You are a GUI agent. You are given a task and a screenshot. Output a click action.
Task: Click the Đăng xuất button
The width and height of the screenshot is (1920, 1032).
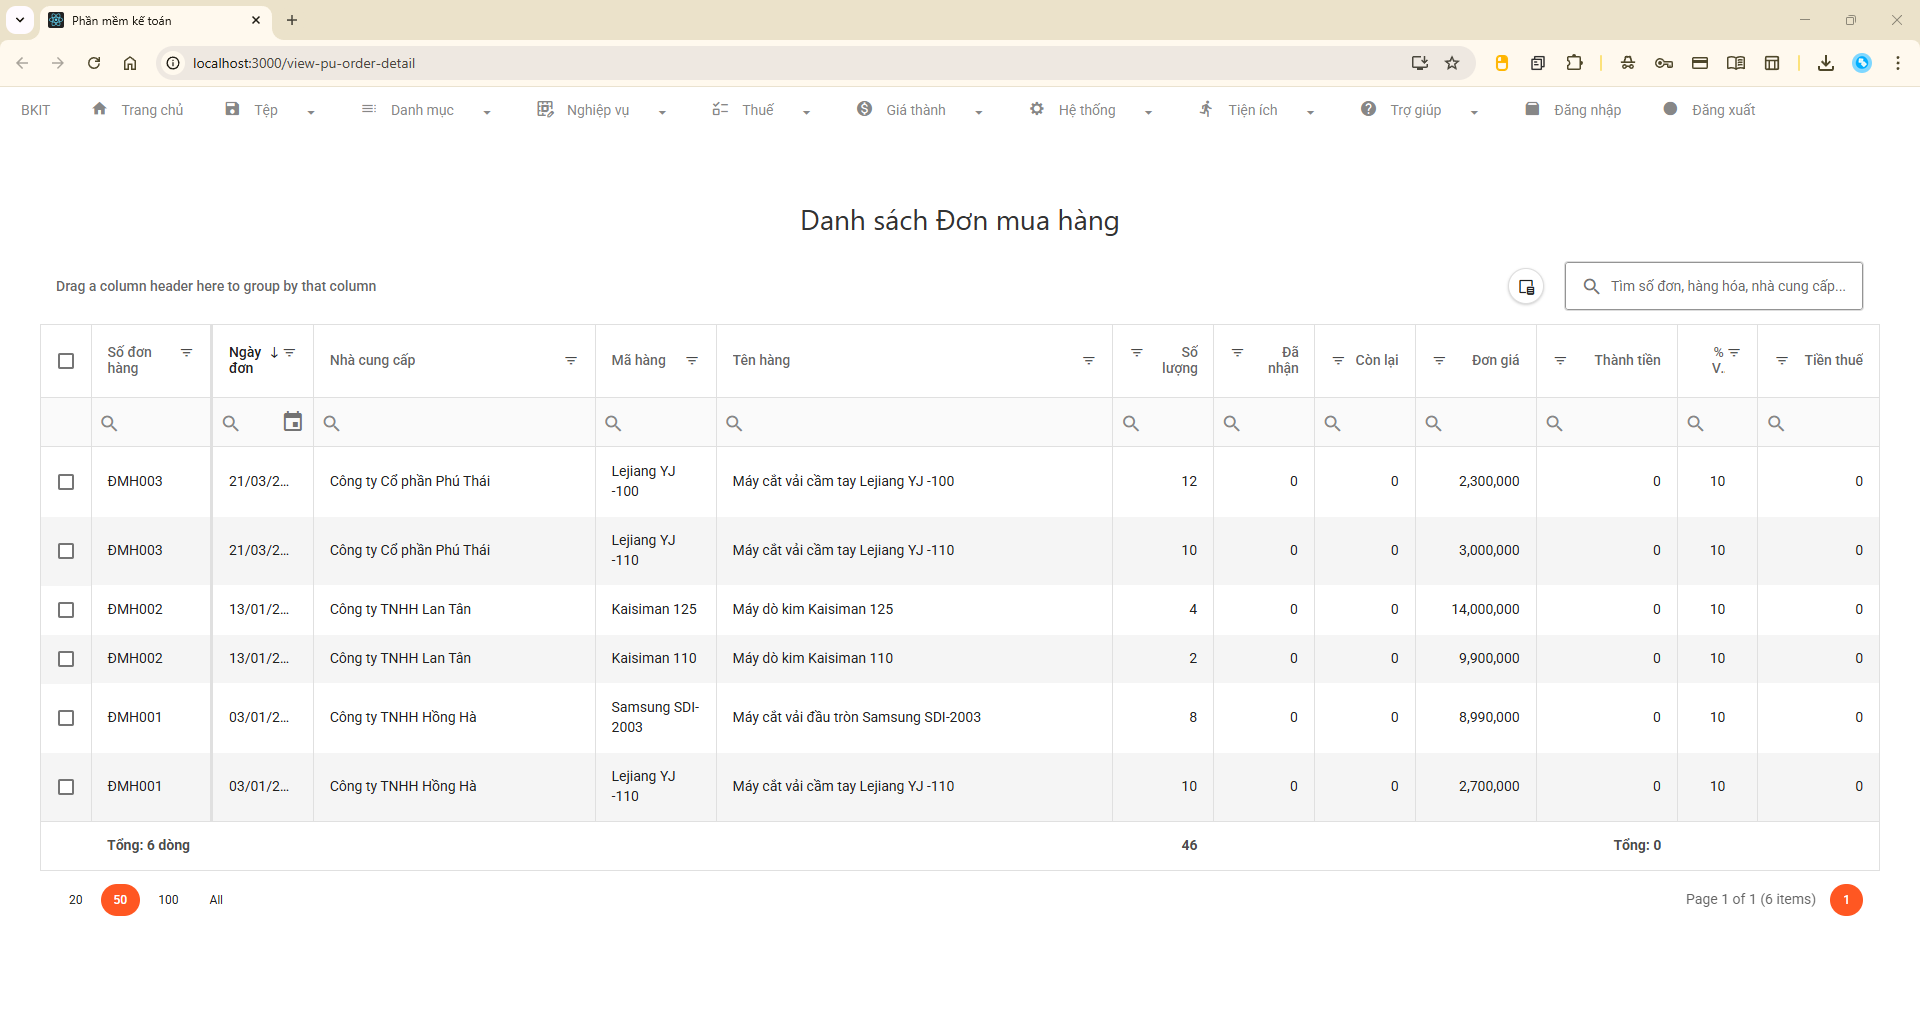tap(1709, 110)
